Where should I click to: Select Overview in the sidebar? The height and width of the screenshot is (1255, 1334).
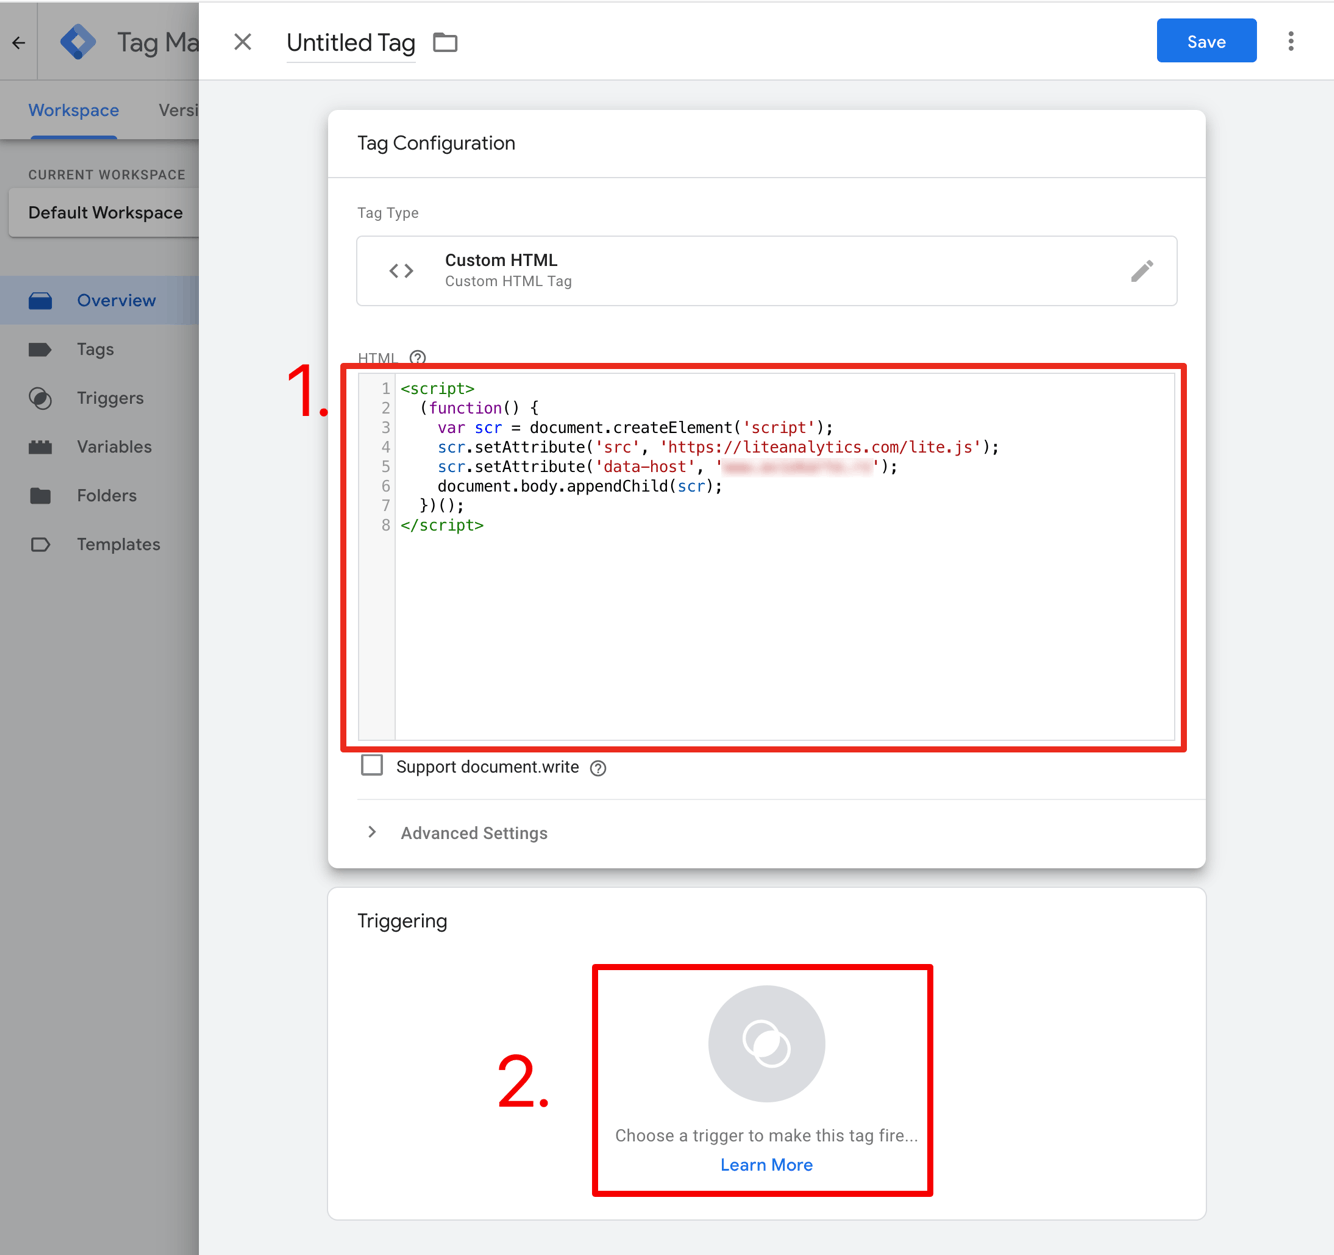point(99,300)
